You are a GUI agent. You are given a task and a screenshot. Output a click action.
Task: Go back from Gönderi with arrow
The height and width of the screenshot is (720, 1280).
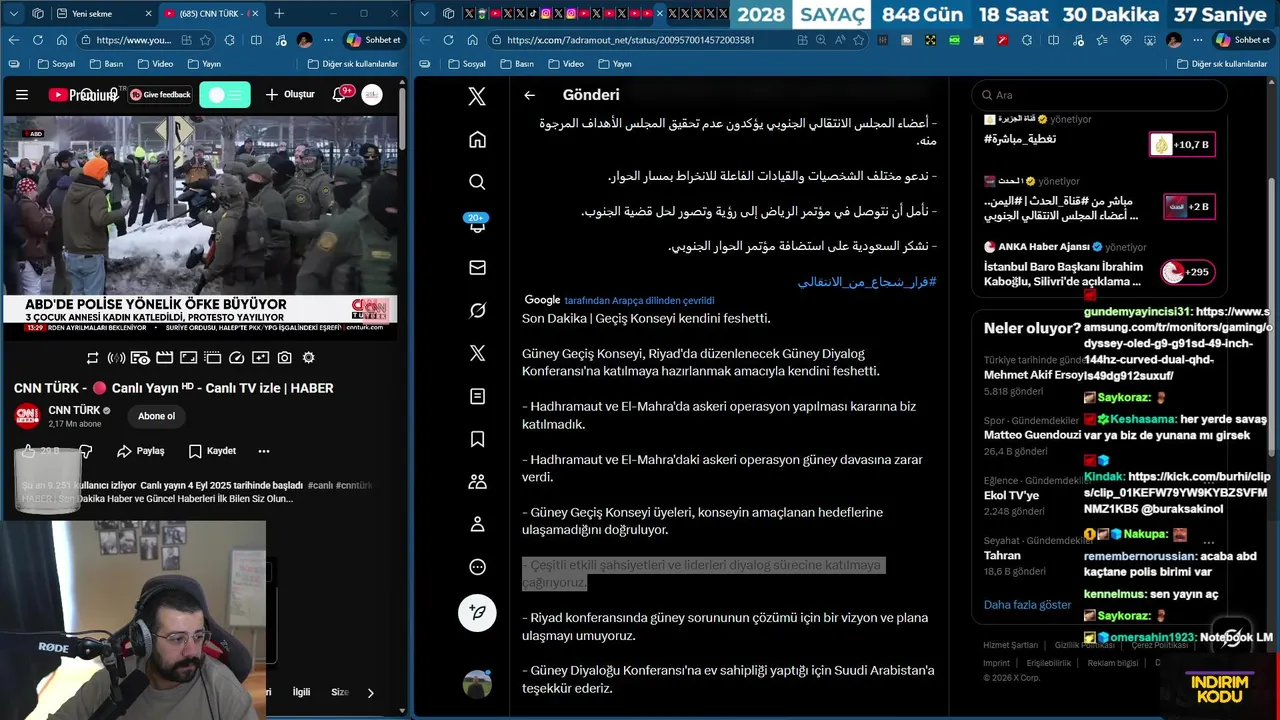click(x=530, y=95)
